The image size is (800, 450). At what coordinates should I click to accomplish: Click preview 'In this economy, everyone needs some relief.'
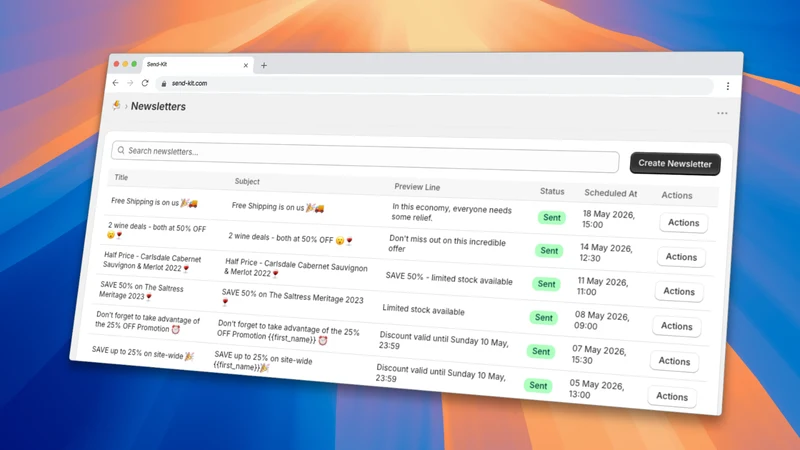coord(452,212)
